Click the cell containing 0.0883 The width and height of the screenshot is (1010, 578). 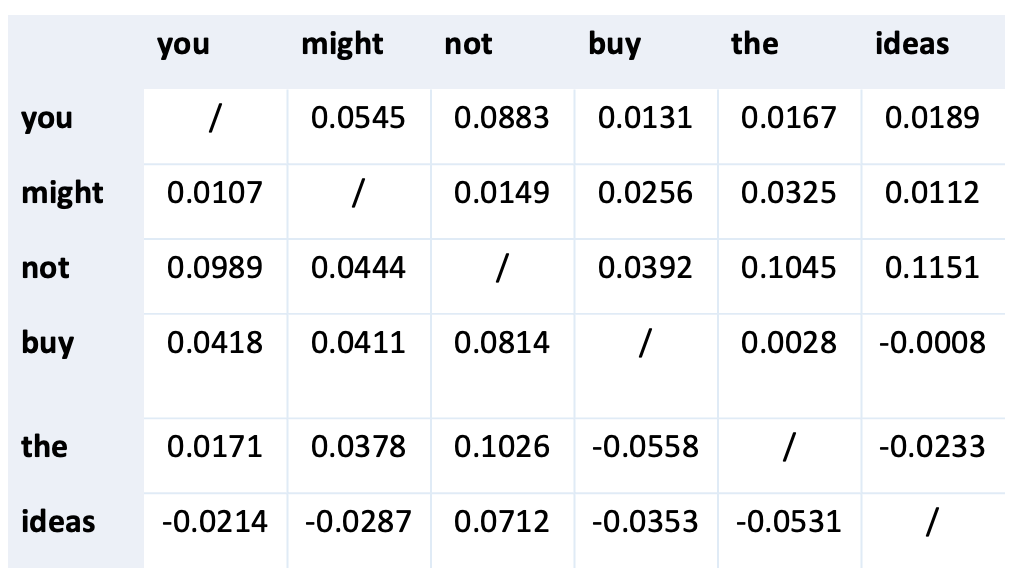(501, 118)
